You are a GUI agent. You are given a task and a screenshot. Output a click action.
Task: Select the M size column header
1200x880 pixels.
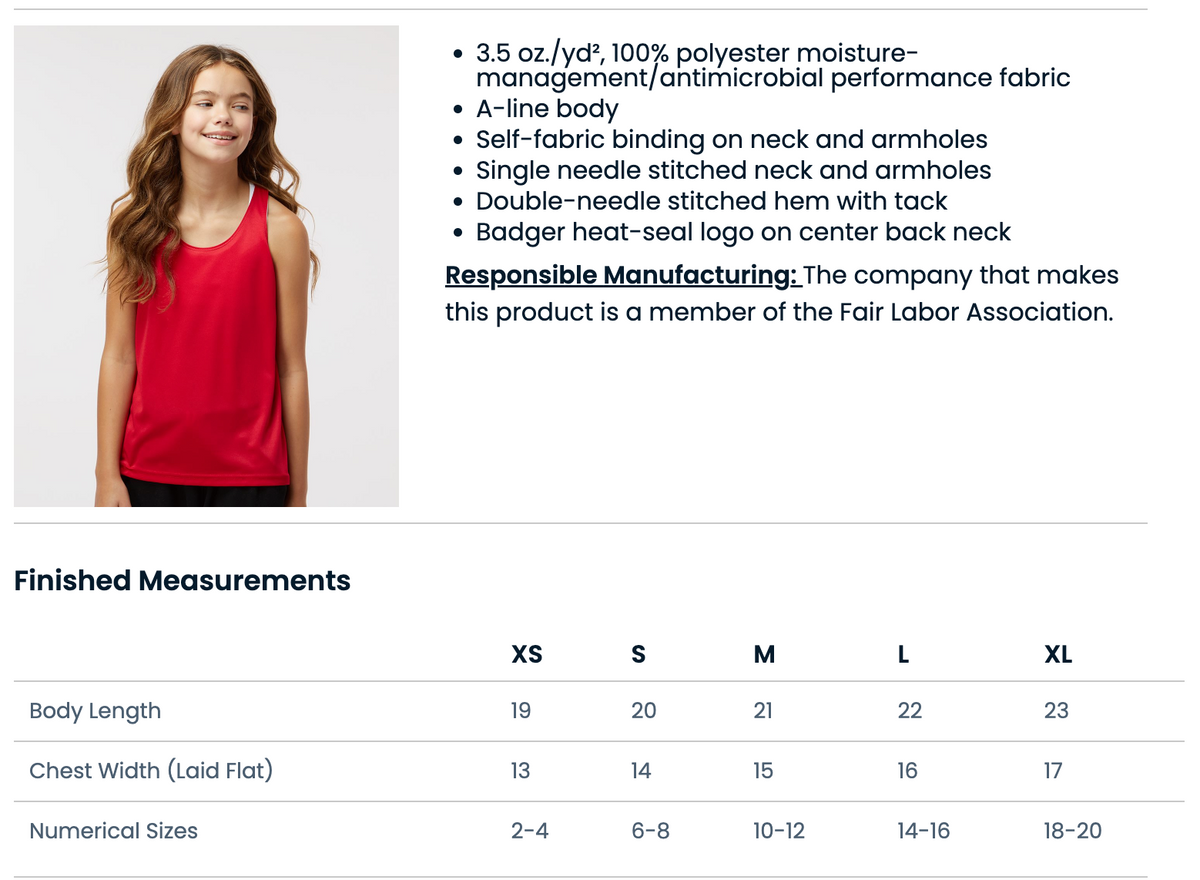(764, 654)
